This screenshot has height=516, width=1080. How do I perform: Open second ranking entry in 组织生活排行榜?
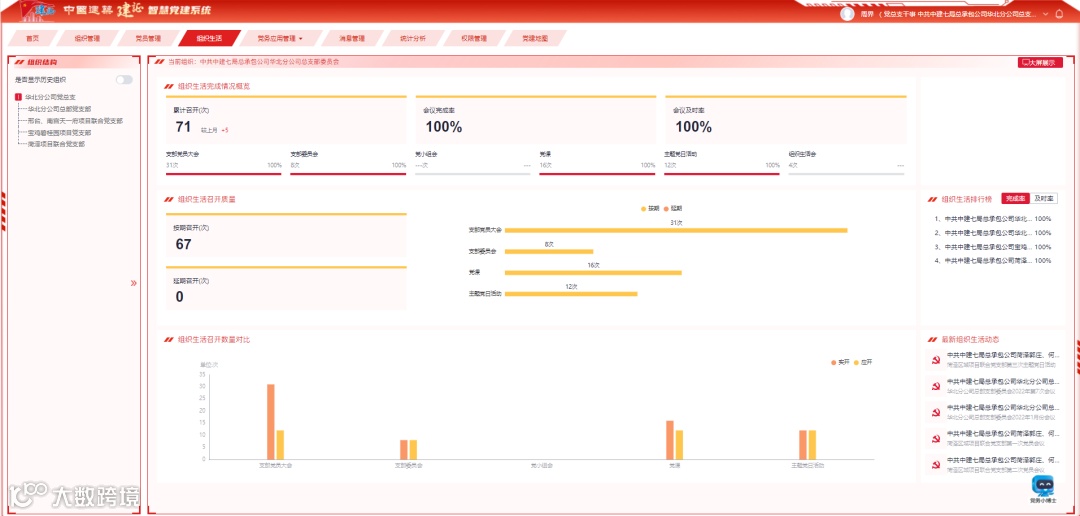click(x=993, y=232)
